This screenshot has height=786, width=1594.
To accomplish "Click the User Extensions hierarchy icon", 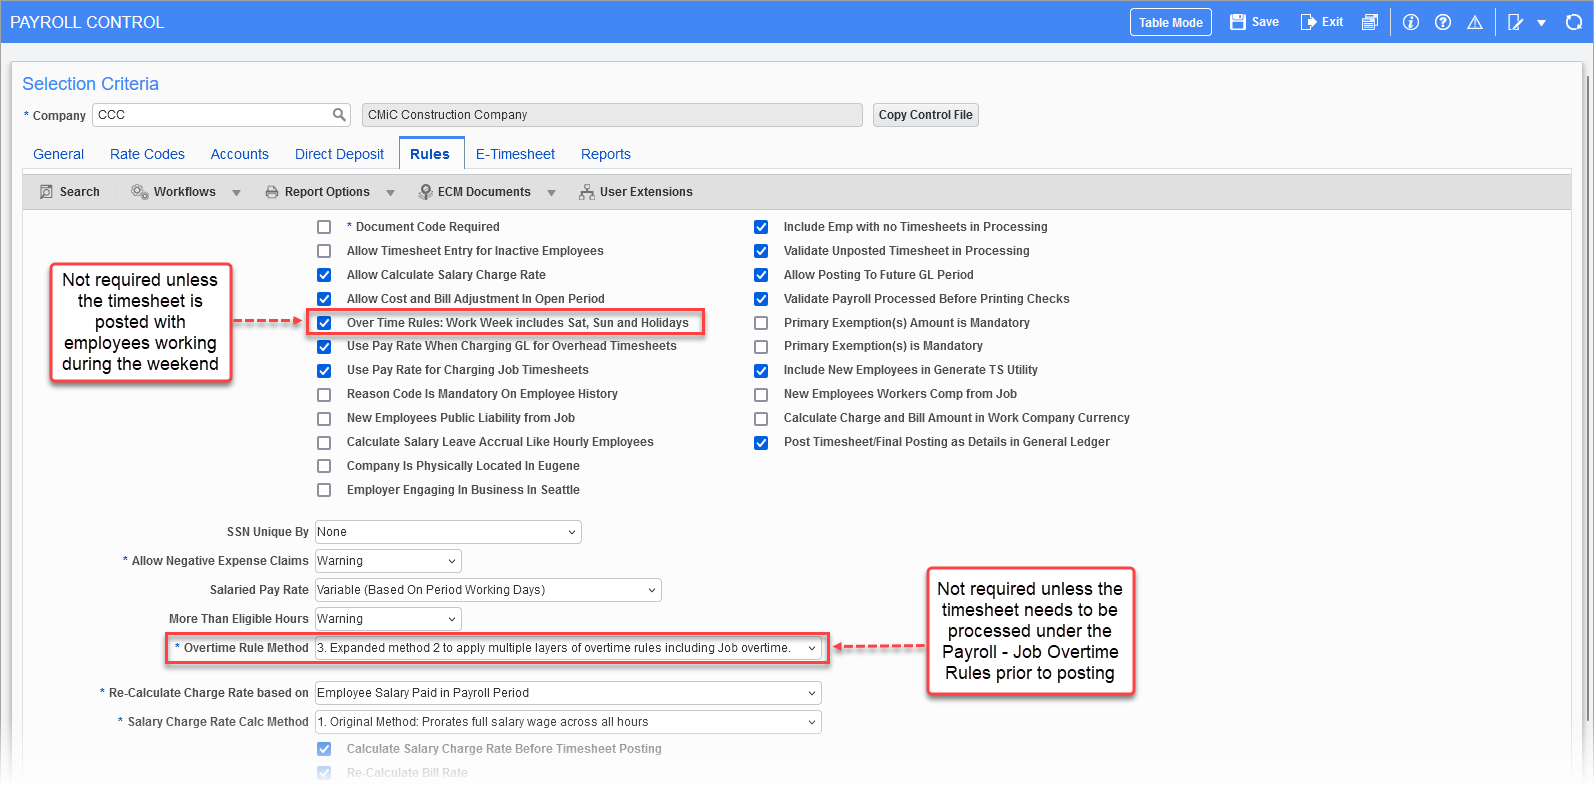I will [x=587, y=192].
